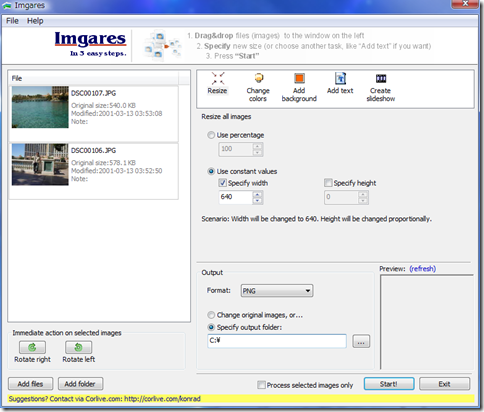Image resolution: width=484 pixels, height=412 pixels.
Task: Rotate selected images right
Action: (32, 347)
